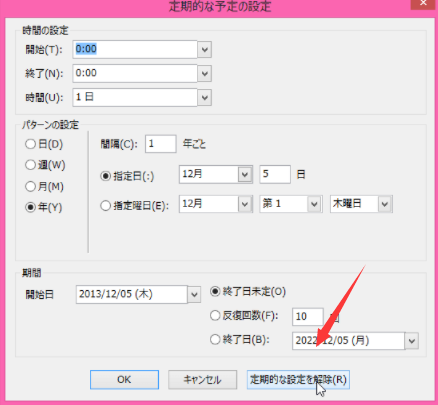Open the 開始日 start date picker dropdown
Image resolution: width=438 pixels, height=405 pixels.
pyautogui.click(x=194, y=295)
